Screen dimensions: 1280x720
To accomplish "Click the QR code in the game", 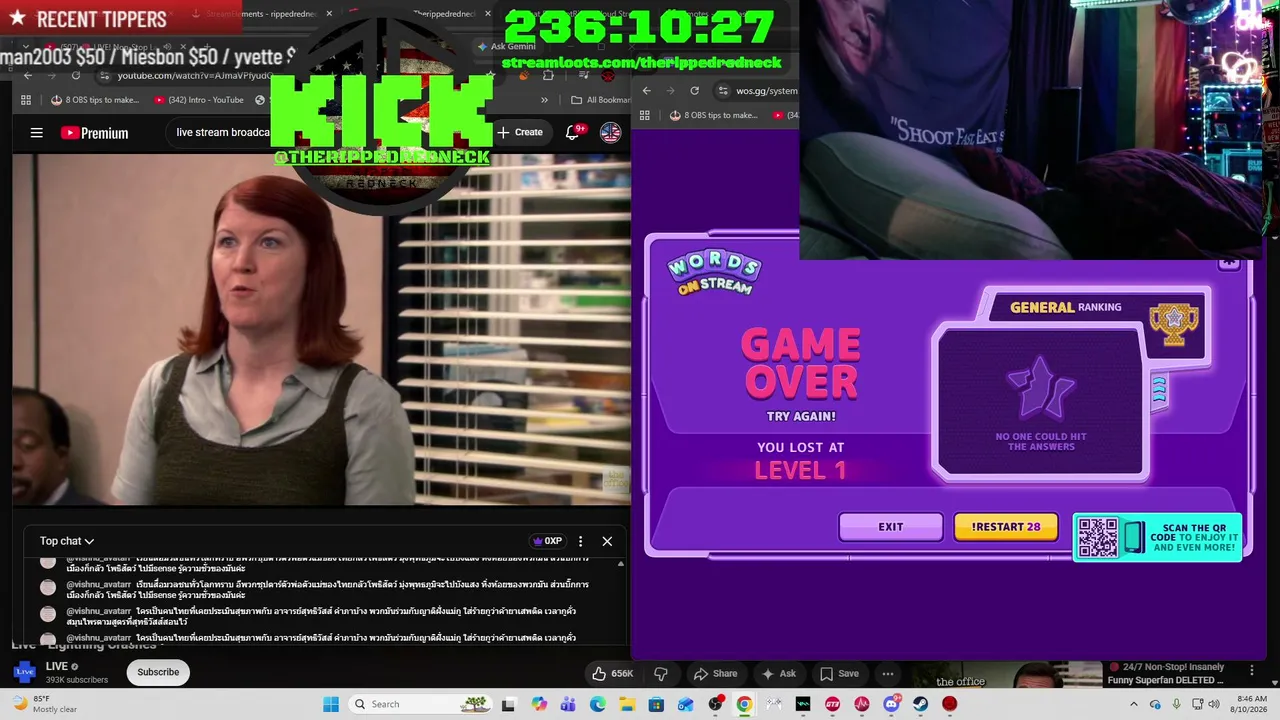I will tap(1098, 538).
